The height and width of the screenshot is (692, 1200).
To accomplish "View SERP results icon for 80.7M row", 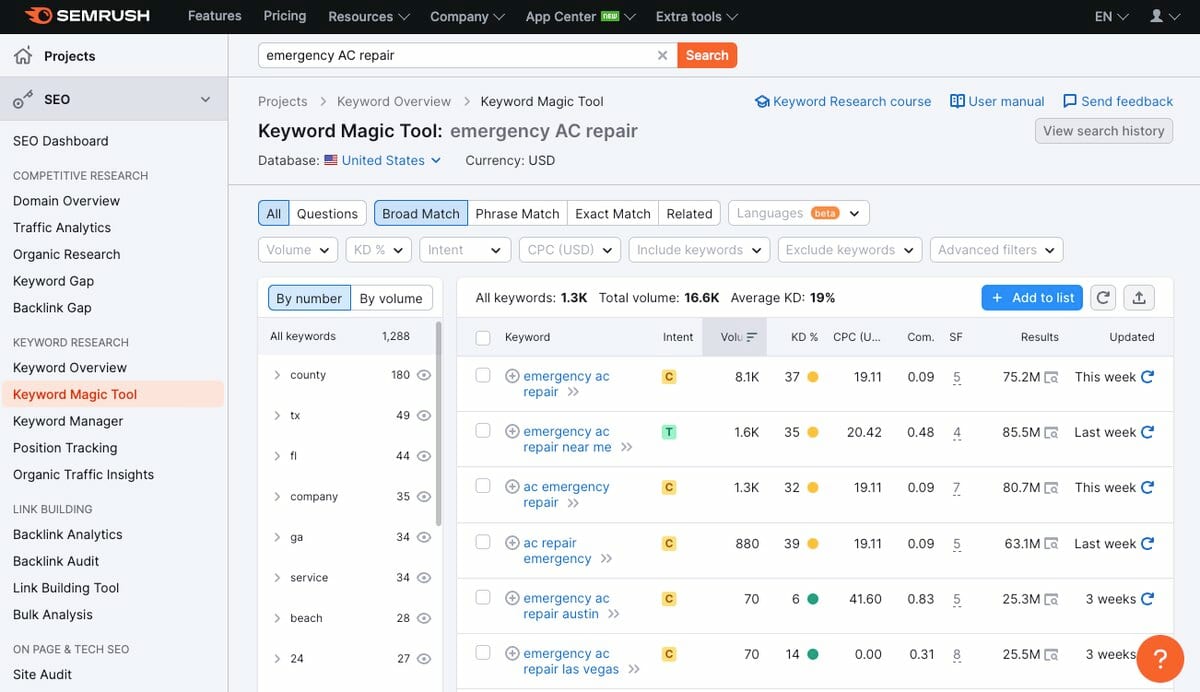I will coord(1051,488).
